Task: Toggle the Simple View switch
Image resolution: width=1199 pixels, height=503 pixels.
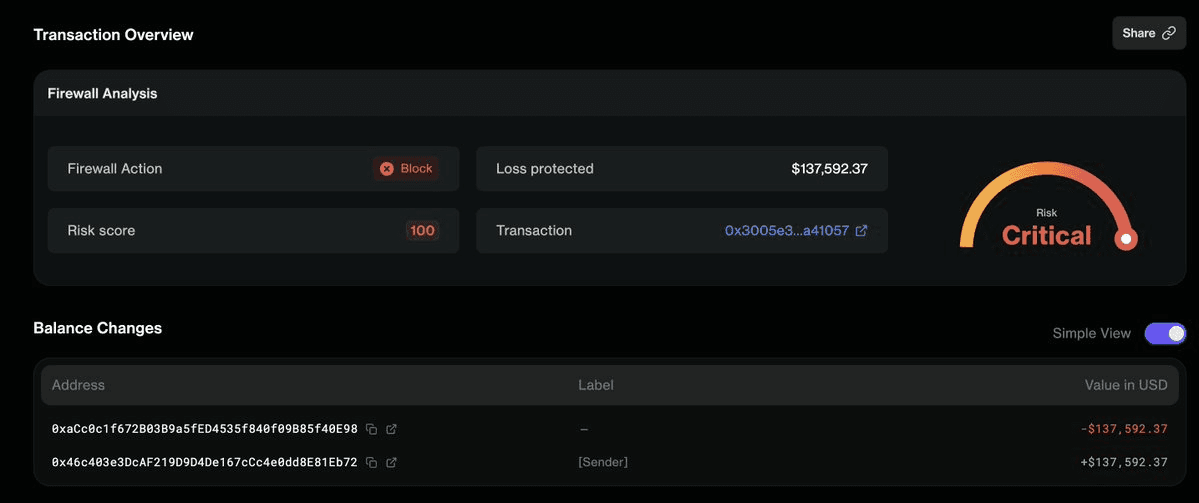Action: coord(1165,333)
